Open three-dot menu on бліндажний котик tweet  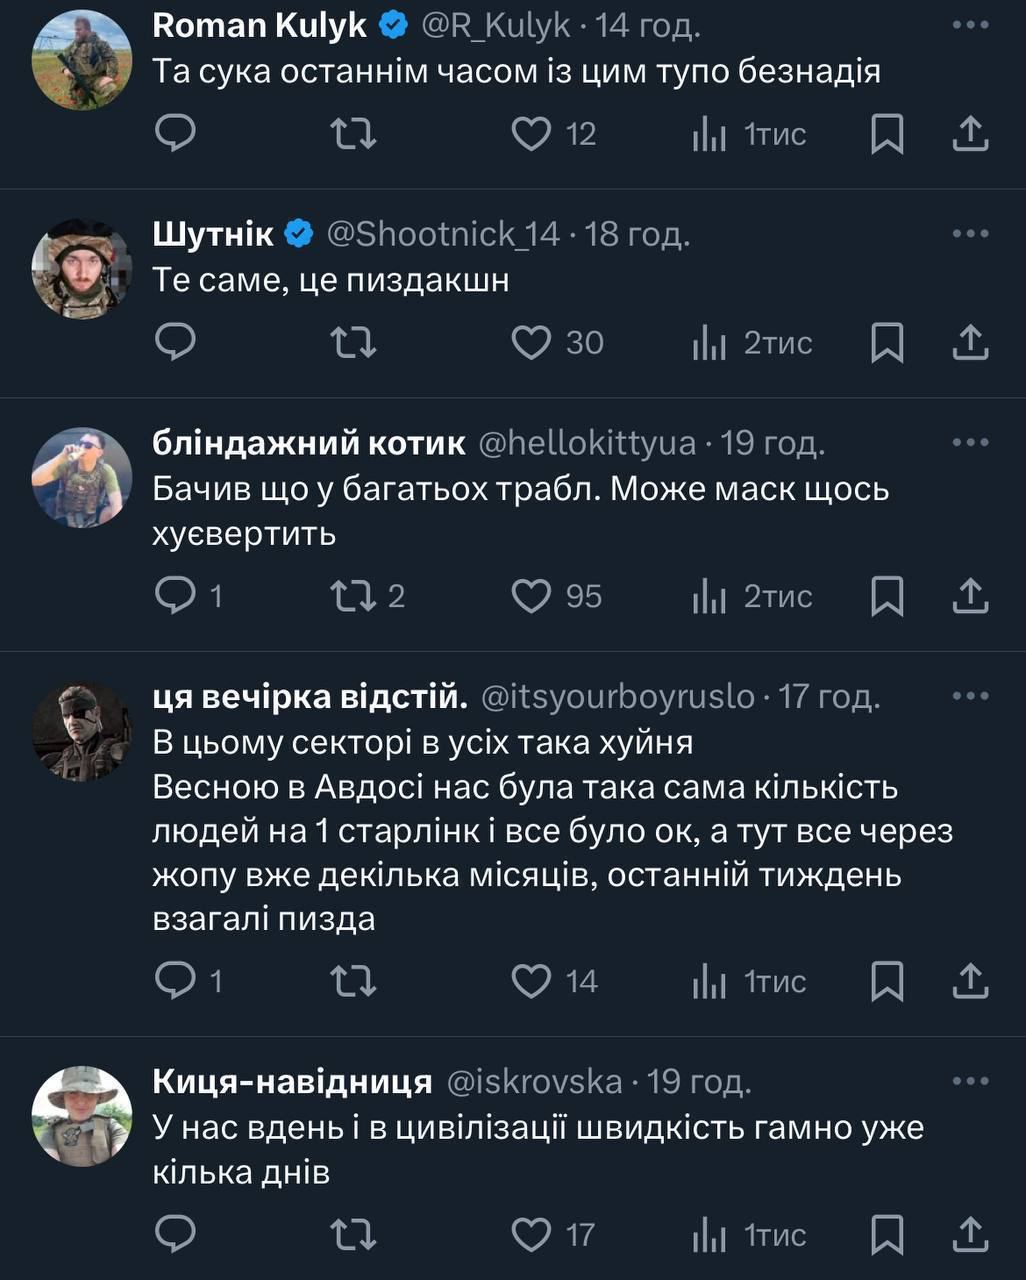click(970, 443)
